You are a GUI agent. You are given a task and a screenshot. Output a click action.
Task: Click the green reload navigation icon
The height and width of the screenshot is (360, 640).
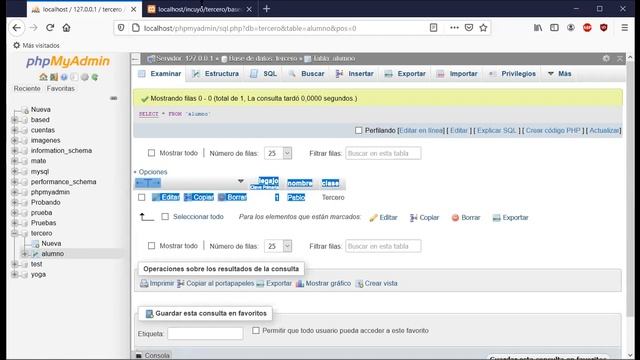pyautogui.click(x=95, y=77)
